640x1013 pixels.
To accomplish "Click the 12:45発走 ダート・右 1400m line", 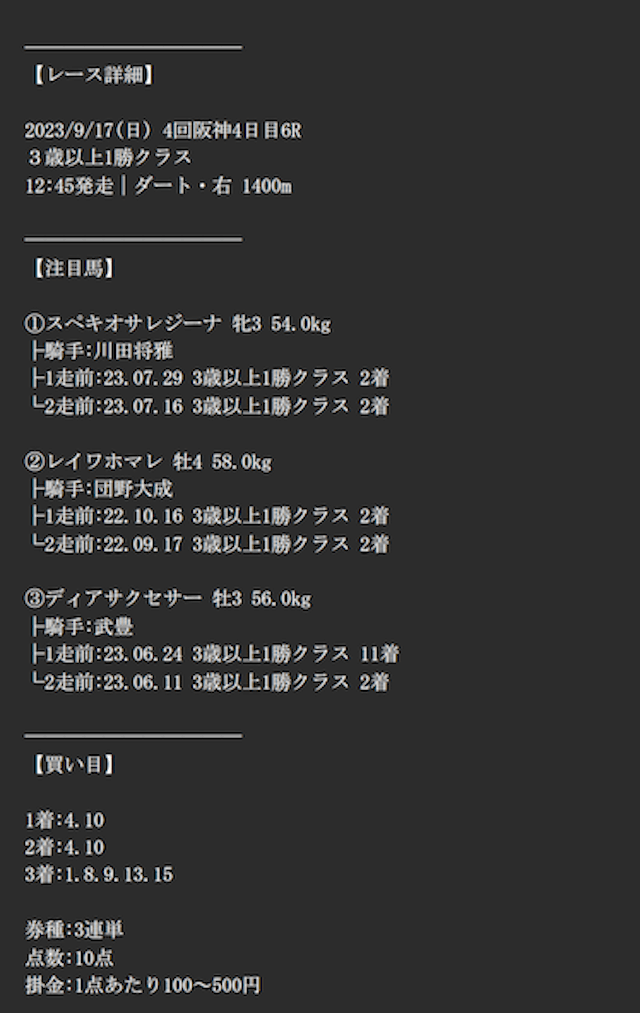I will point(158,186).
